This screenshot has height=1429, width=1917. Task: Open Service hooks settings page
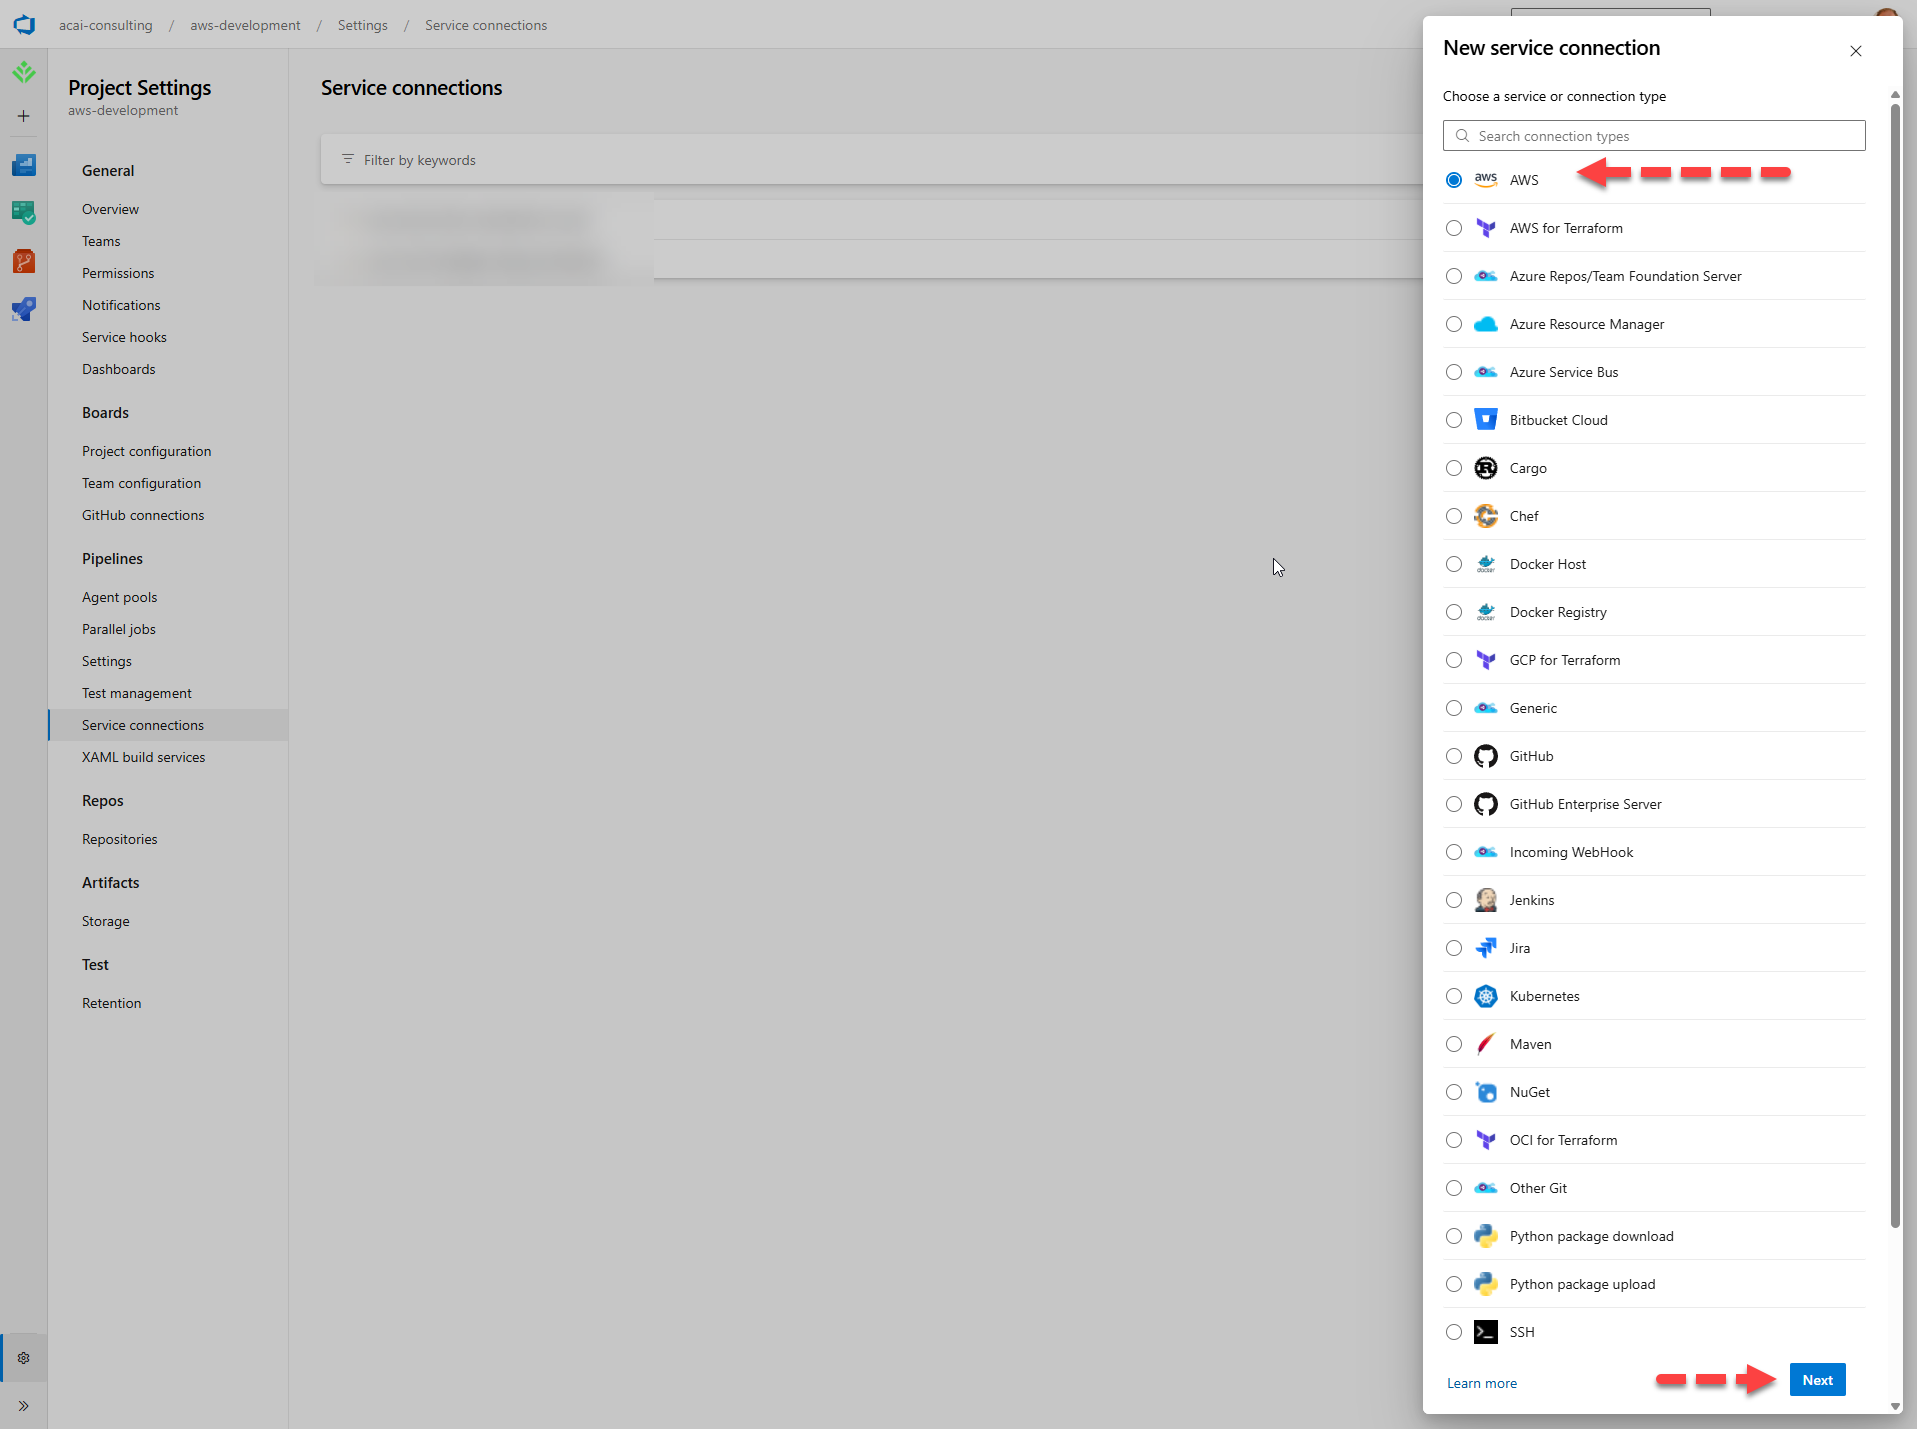tap(124, 337)
